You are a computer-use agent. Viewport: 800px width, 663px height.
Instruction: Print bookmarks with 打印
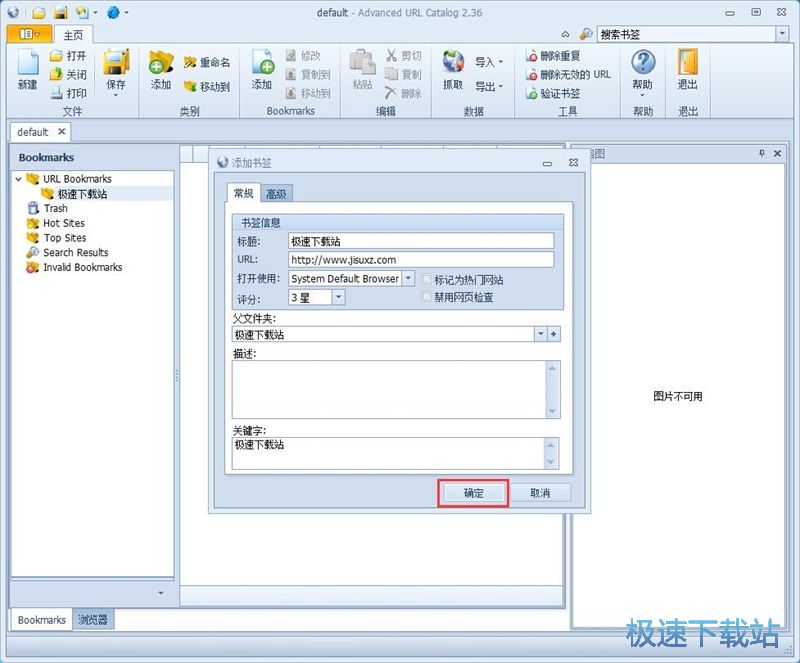68,93
